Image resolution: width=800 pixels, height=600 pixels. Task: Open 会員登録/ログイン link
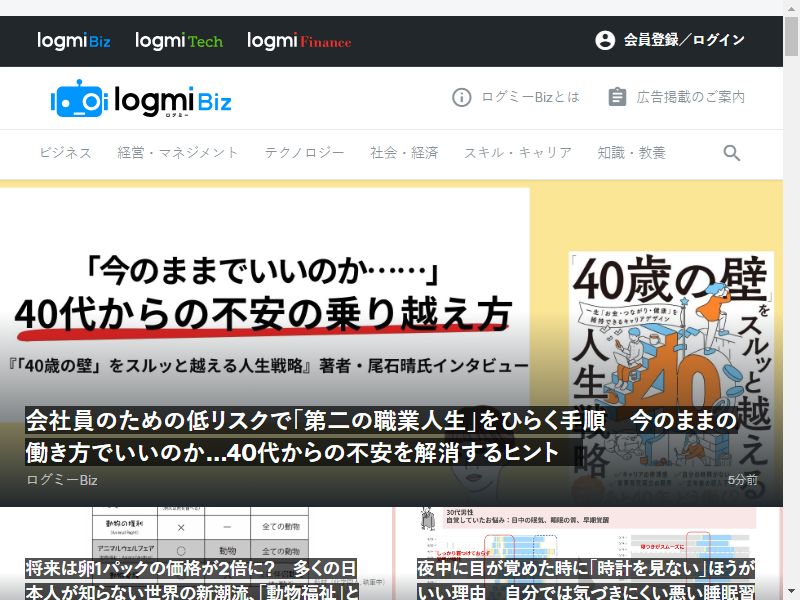(x=684, y=40)
